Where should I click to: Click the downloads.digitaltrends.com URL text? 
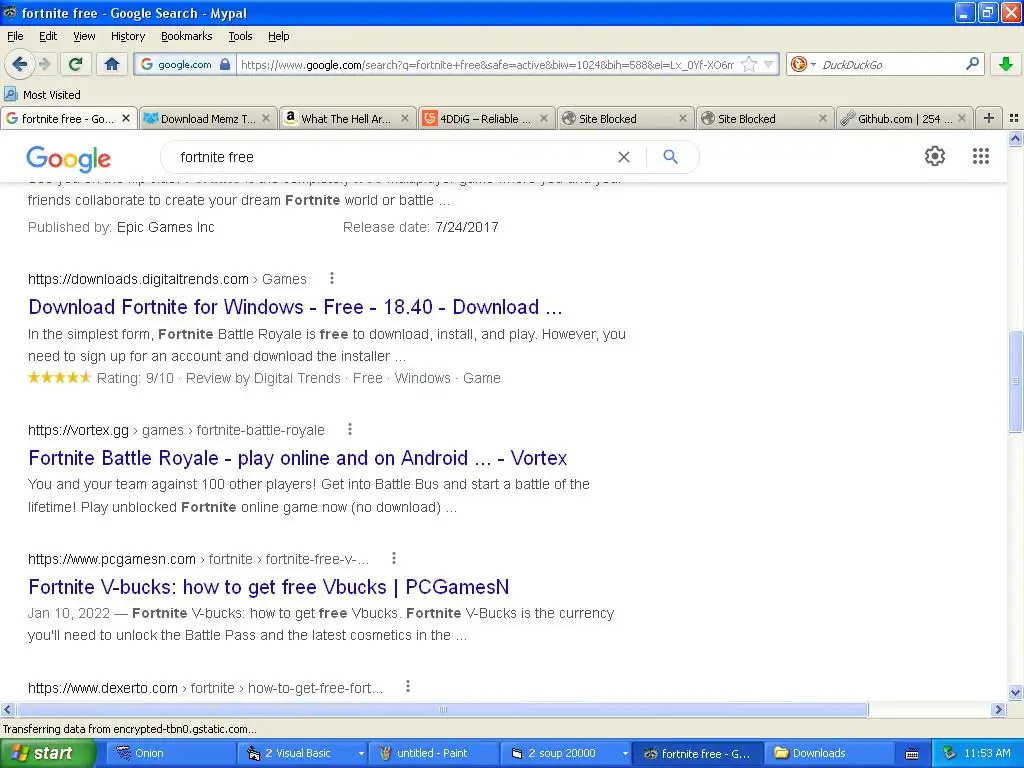pos(138,280)
